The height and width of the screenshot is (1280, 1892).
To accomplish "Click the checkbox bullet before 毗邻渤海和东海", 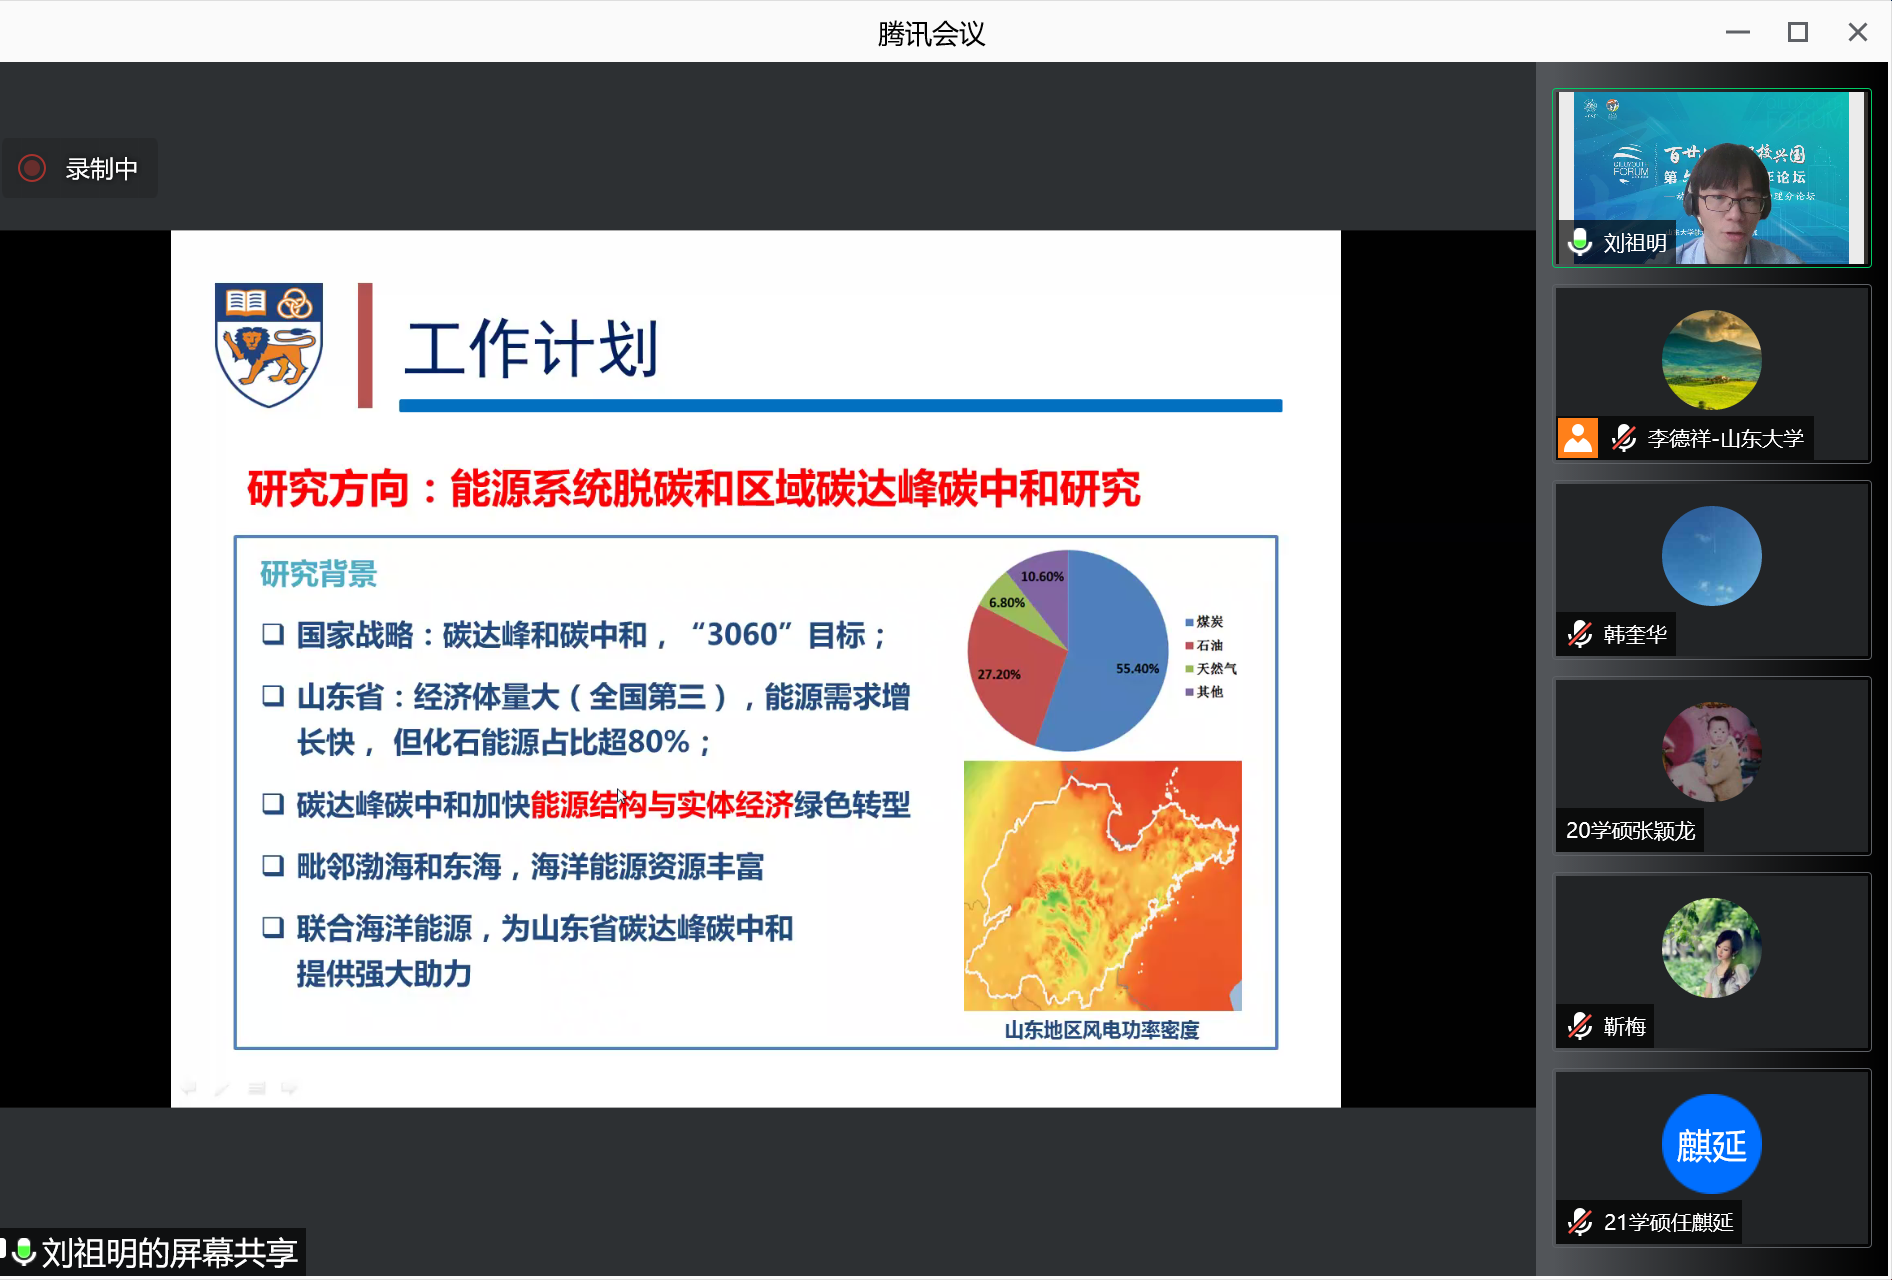I will tap(273, 866).
